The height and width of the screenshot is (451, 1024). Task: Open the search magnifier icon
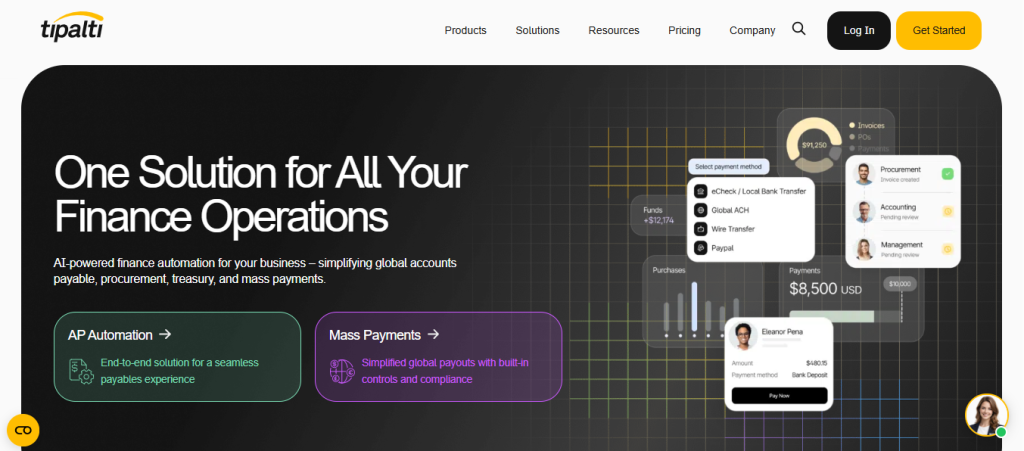coord(799,29)
